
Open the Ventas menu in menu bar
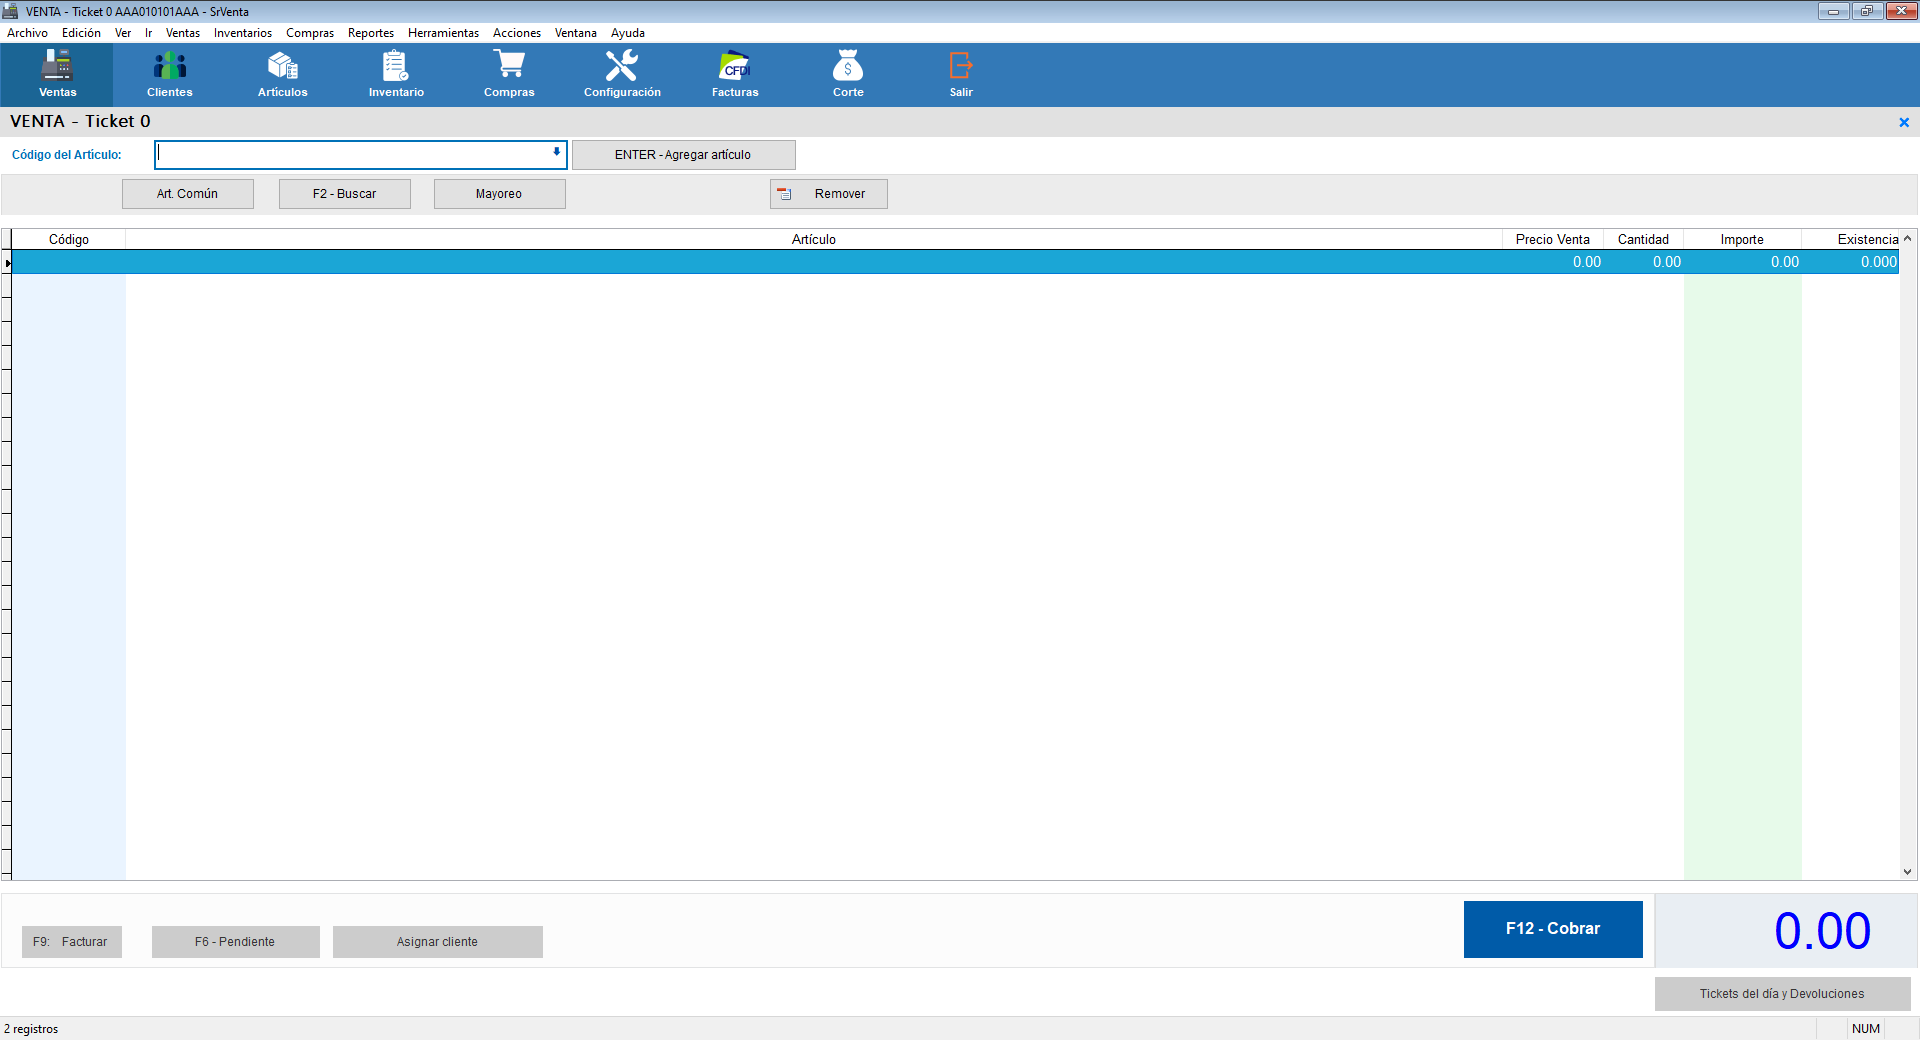183,33
